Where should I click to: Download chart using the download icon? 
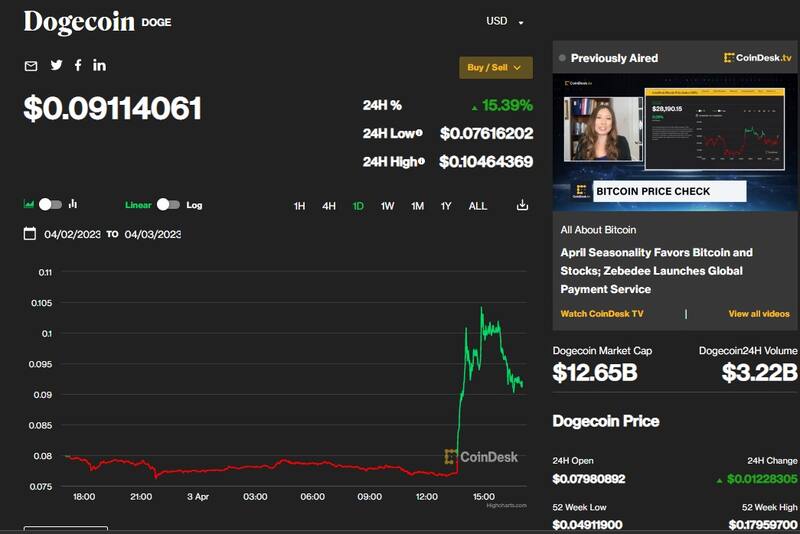pyautogui.click(x=522, y=205)
